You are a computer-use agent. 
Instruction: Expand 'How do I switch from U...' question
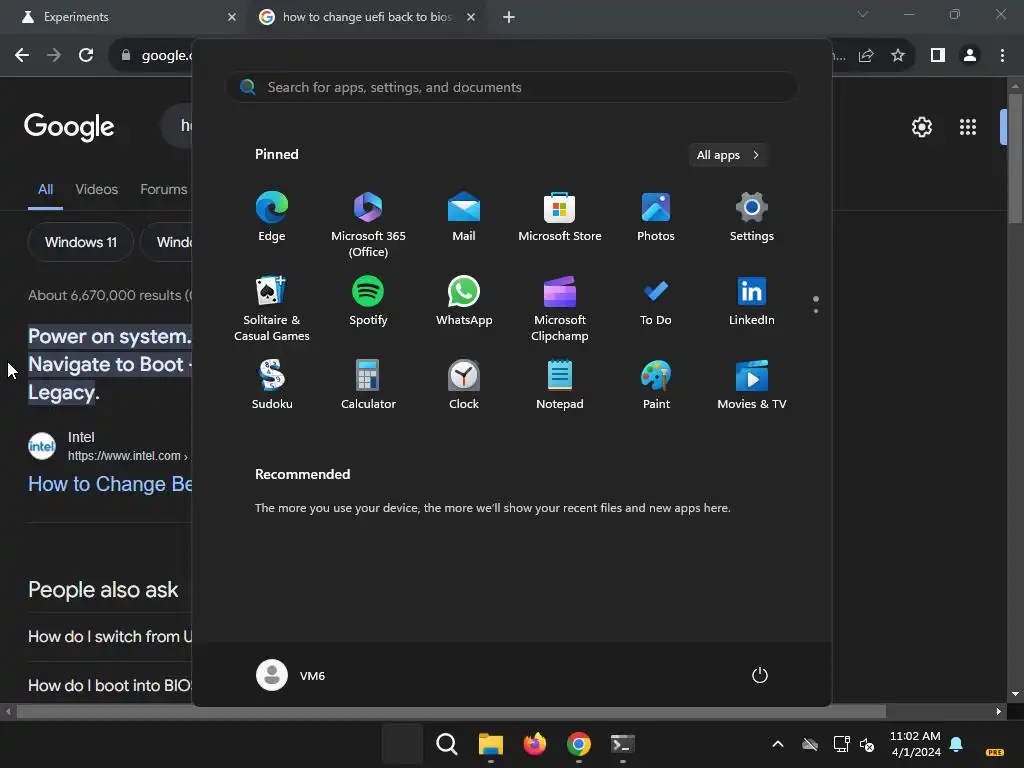(x=110, y=637)
